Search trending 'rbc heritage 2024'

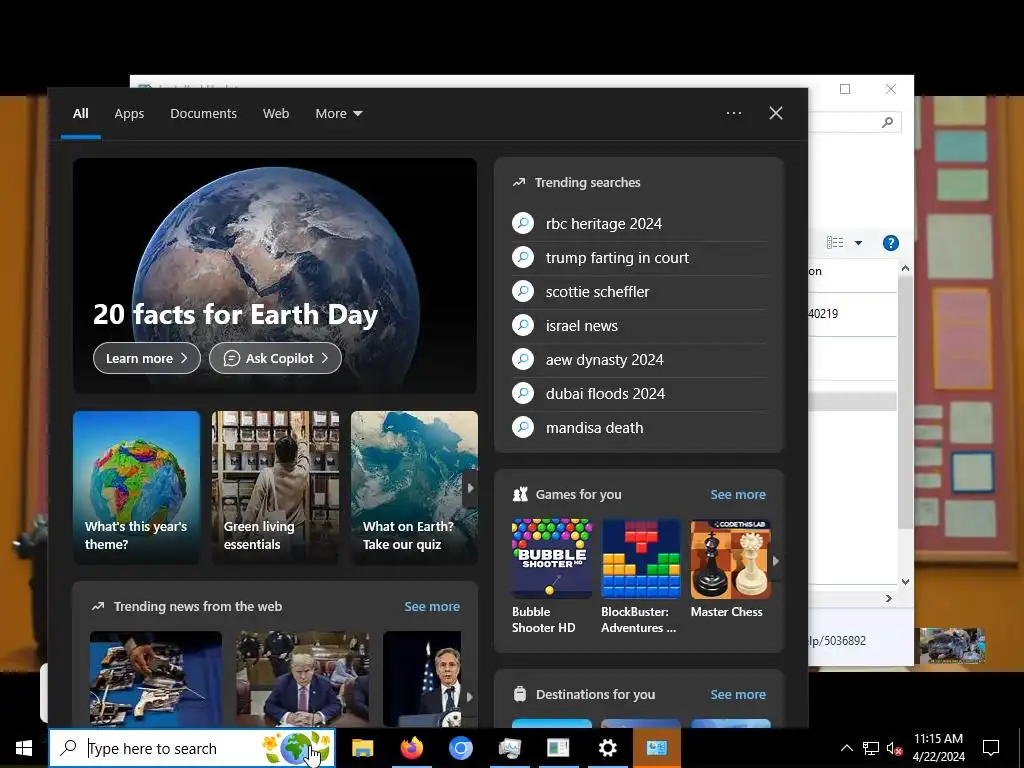tap(604, 224)
